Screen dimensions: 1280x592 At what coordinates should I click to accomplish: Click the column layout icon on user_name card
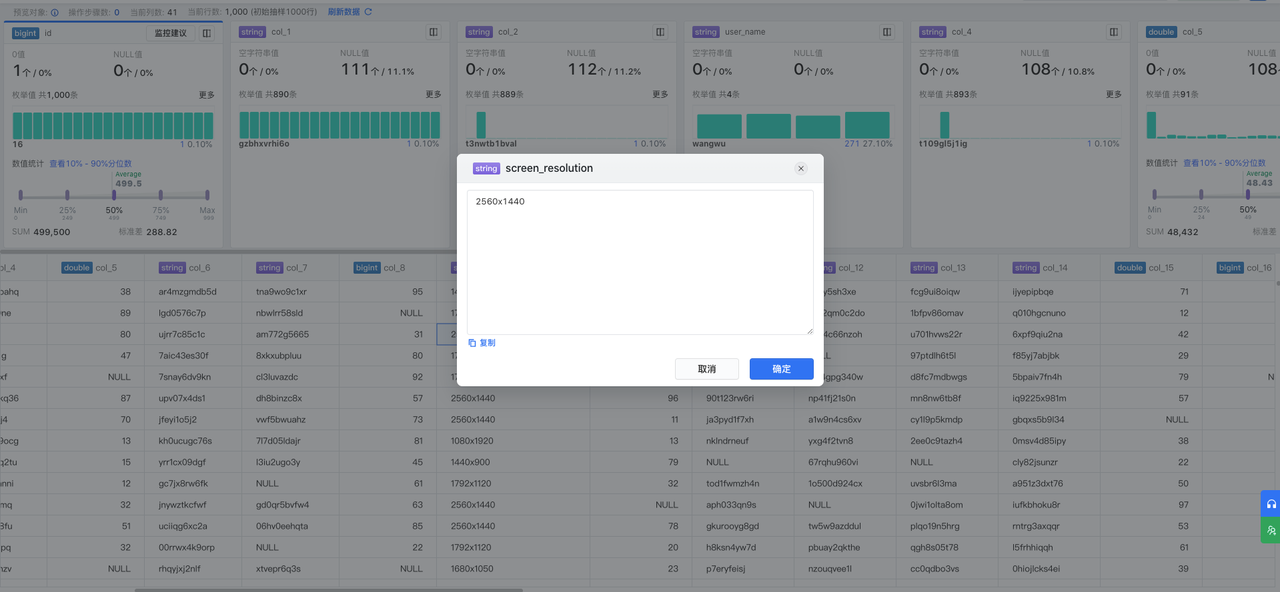point(888,32)
